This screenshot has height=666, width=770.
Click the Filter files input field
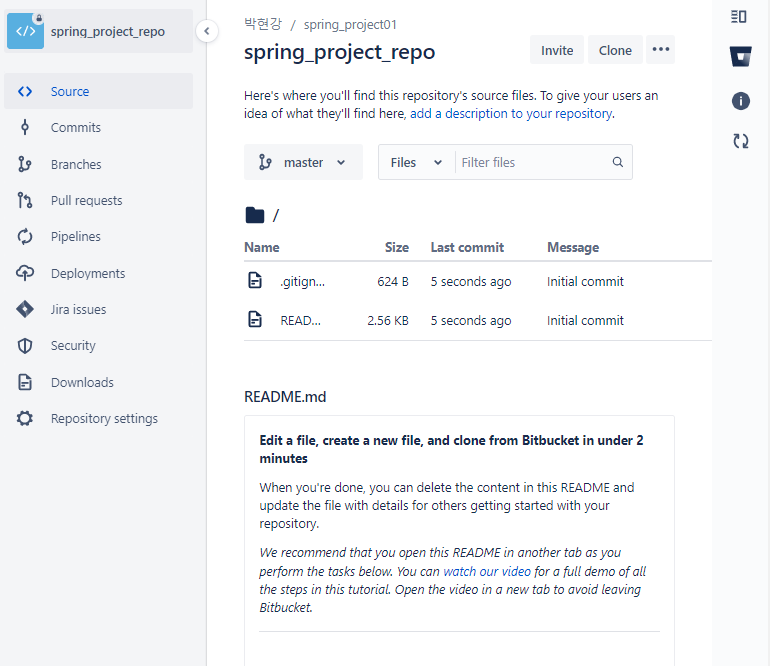click(x=533, y=162)
